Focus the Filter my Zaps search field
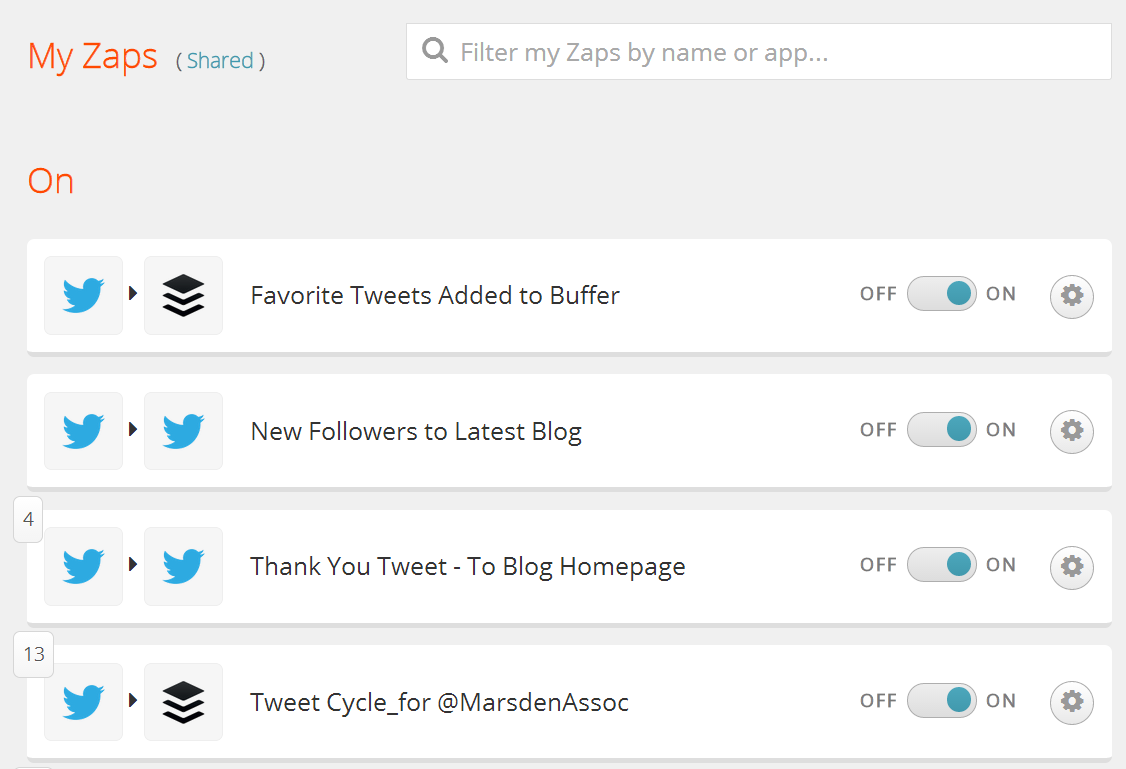 758,52
